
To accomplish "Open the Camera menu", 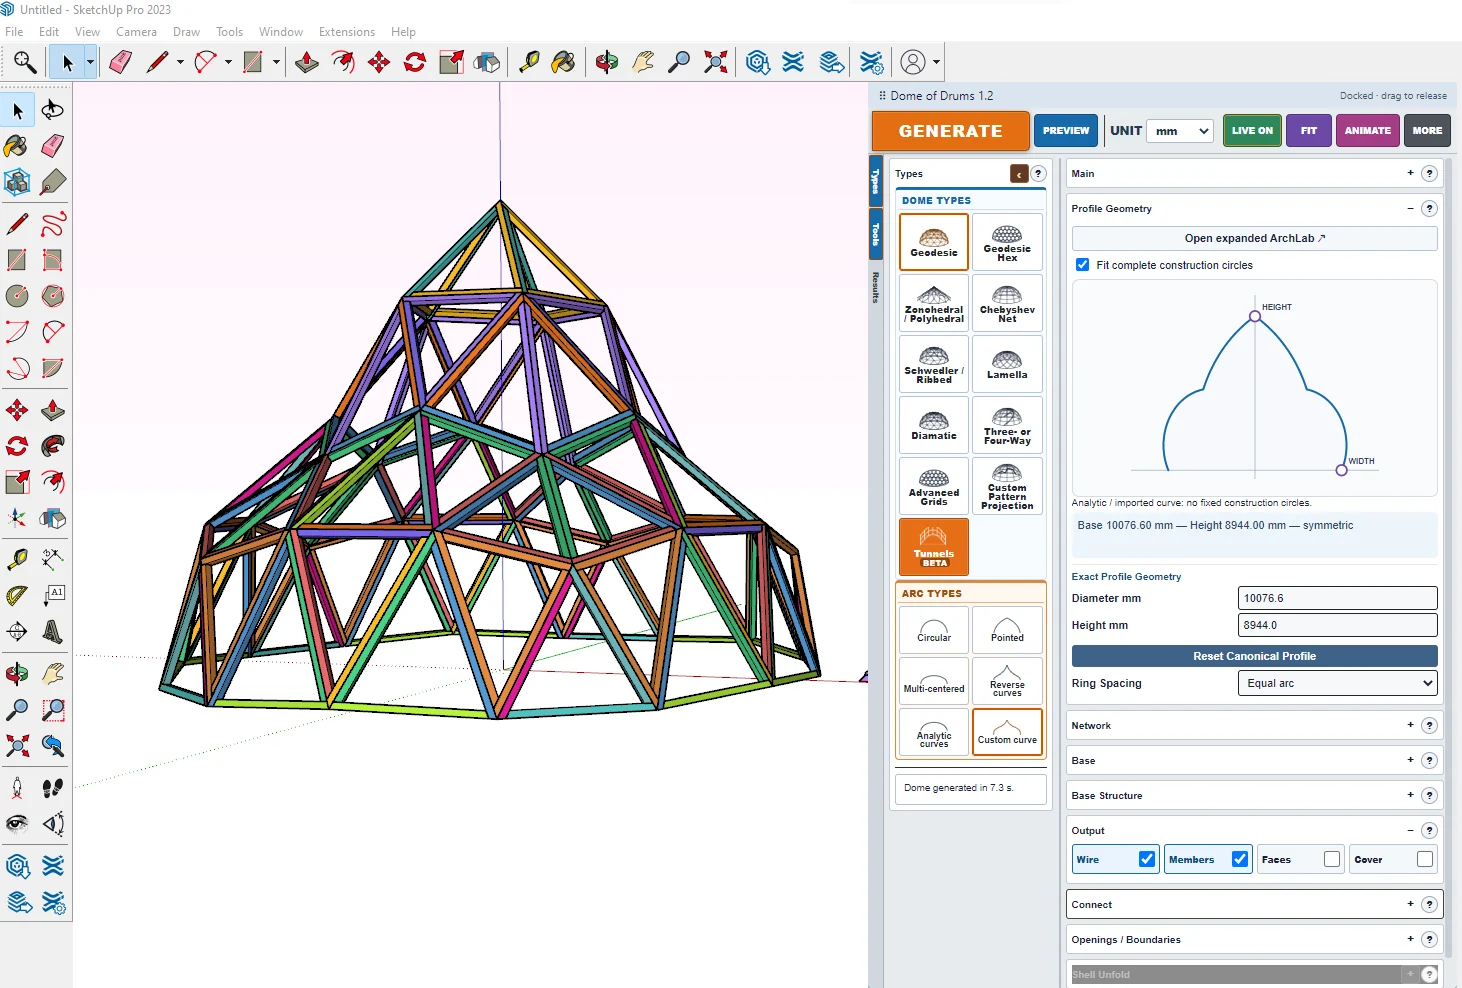I will [x=136, y=32].
